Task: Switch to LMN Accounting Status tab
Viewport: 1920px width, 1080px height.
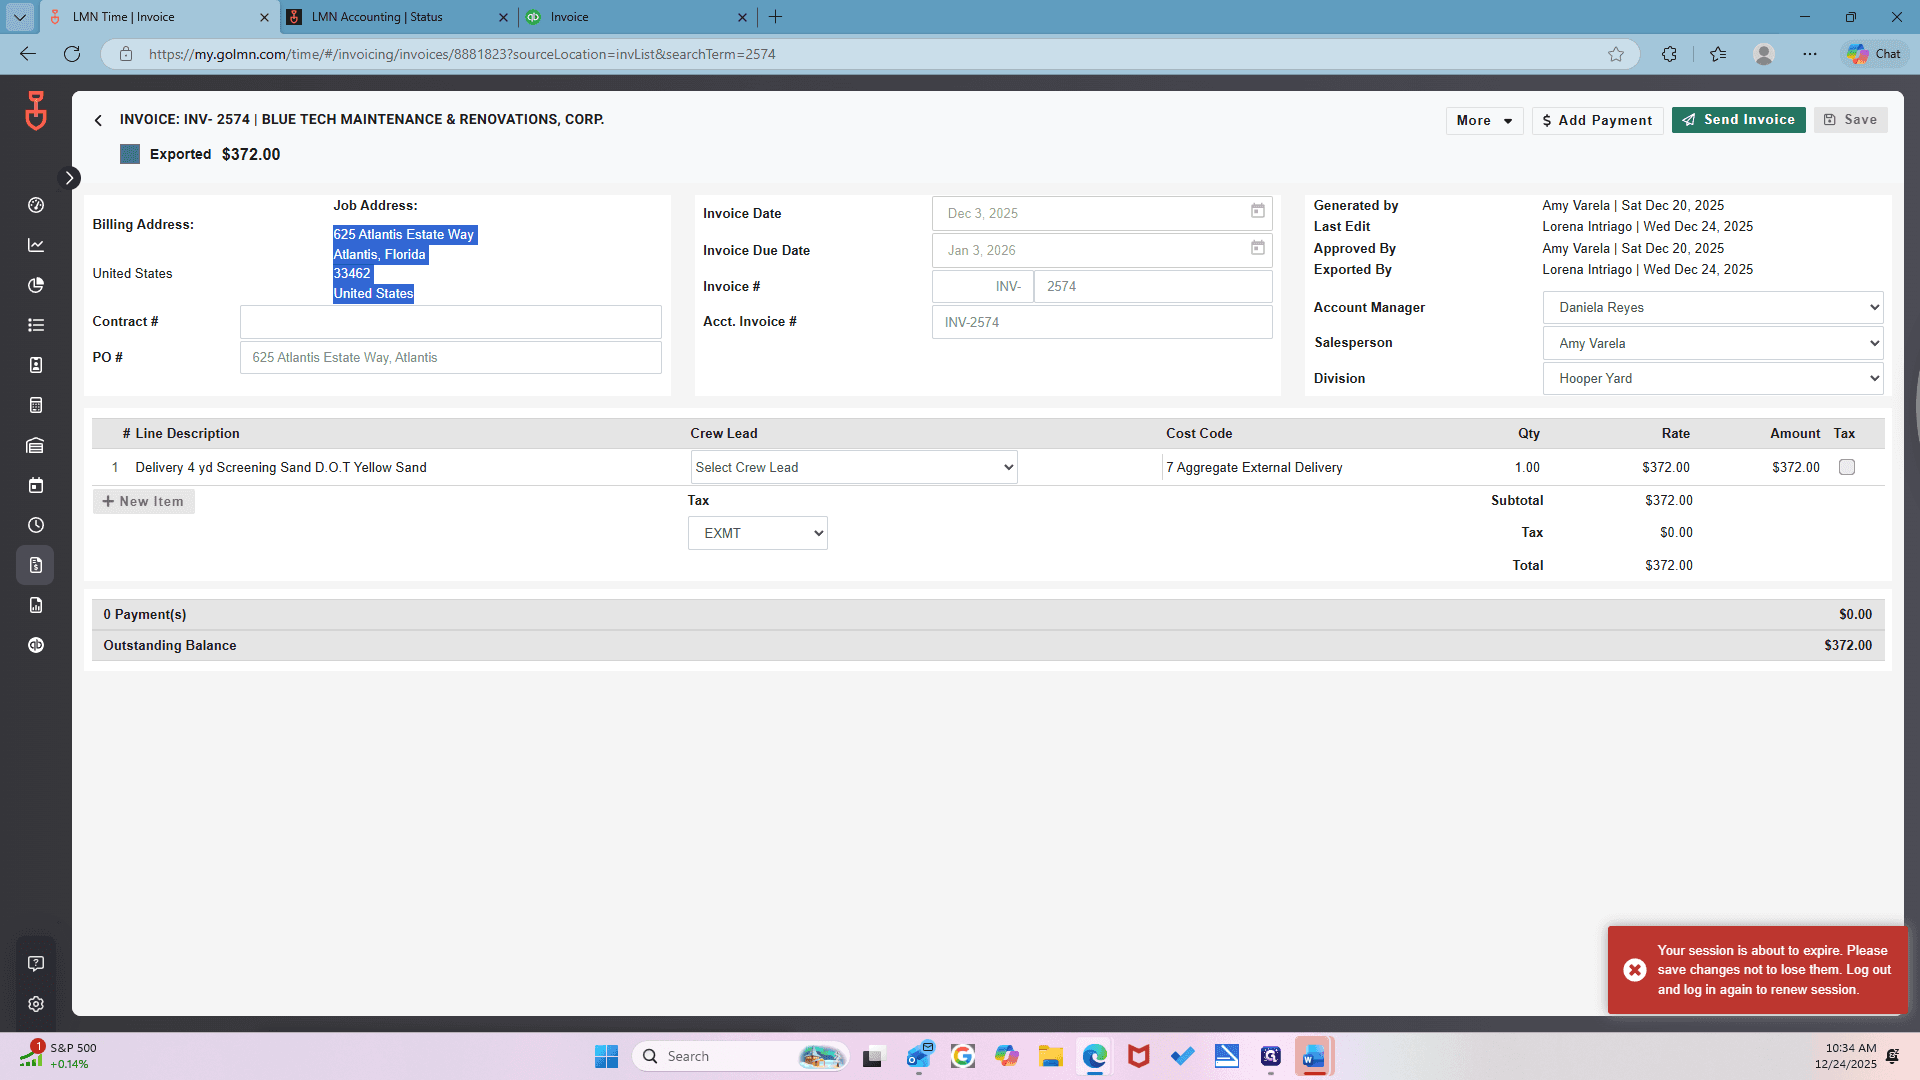Action: [398, 17]
